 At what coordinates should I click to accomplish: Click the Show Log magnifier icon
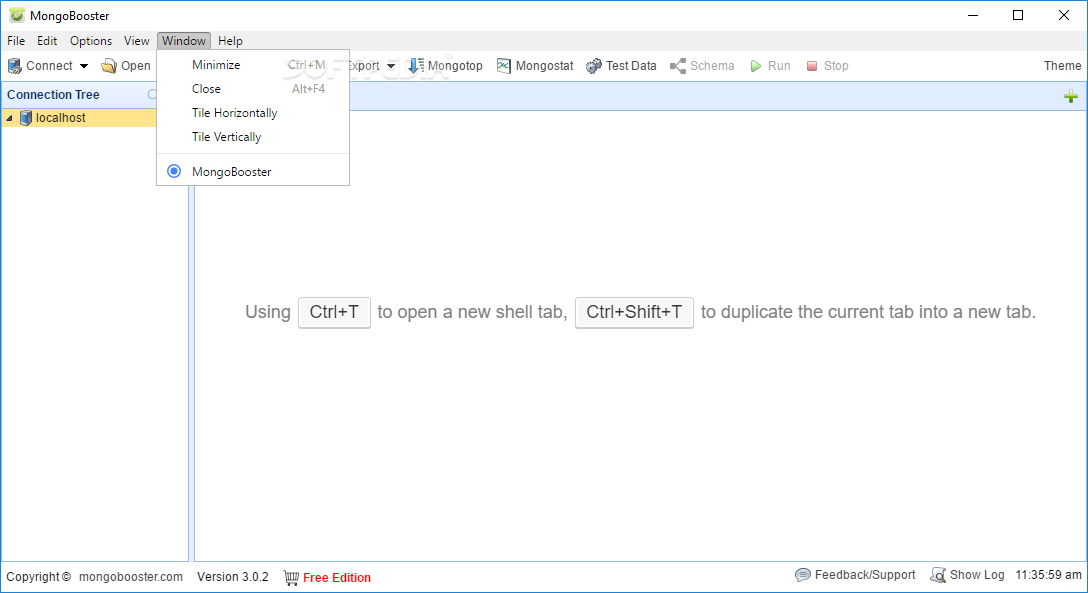[938, 575]
